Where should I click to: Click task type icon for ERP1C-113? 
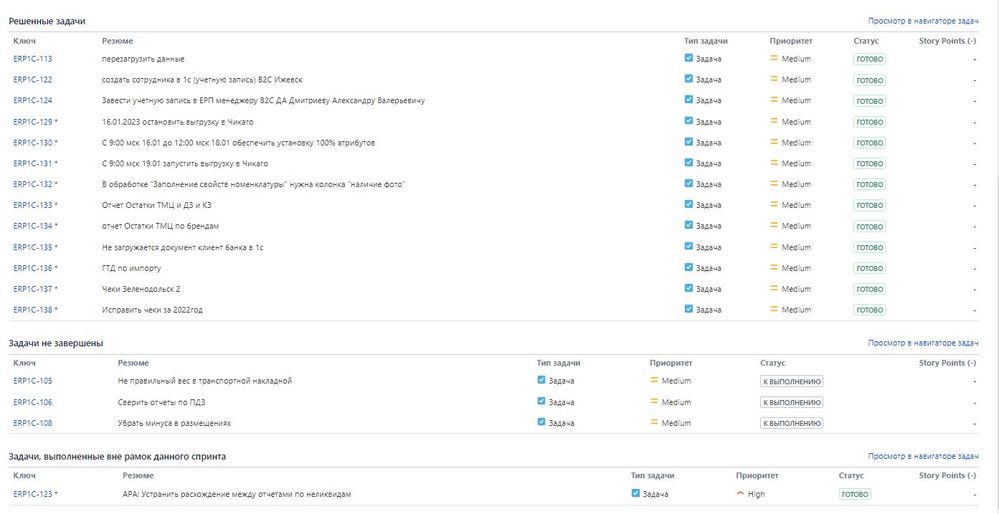[688, 57]
